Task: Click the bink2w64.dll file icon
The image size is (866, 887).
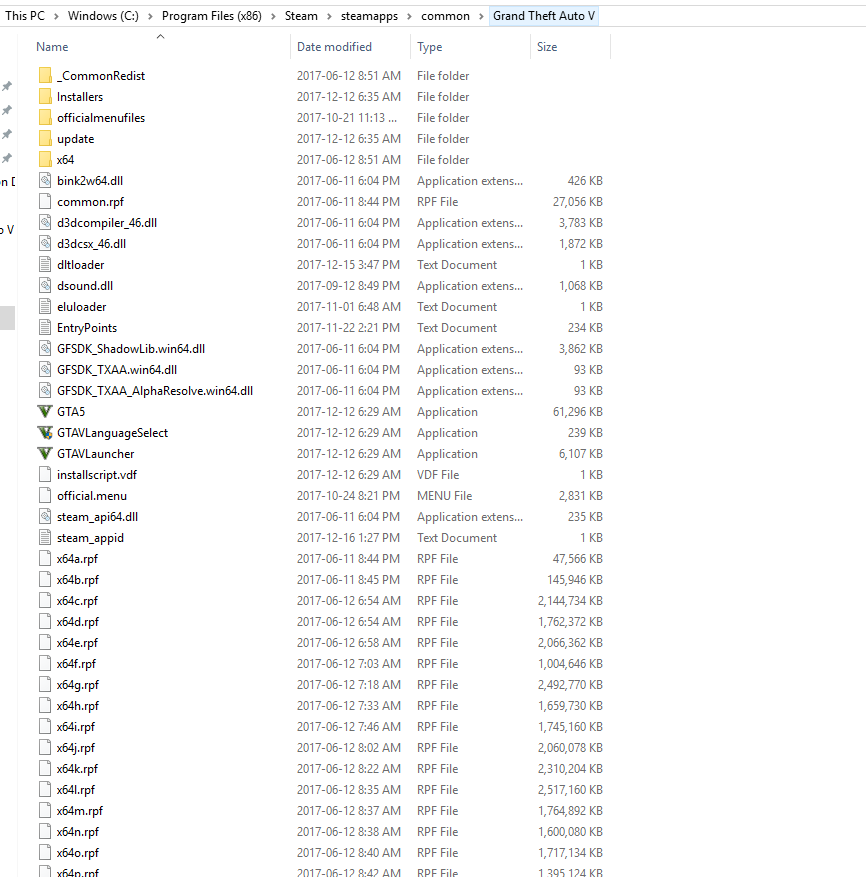Action: [45, 180]
